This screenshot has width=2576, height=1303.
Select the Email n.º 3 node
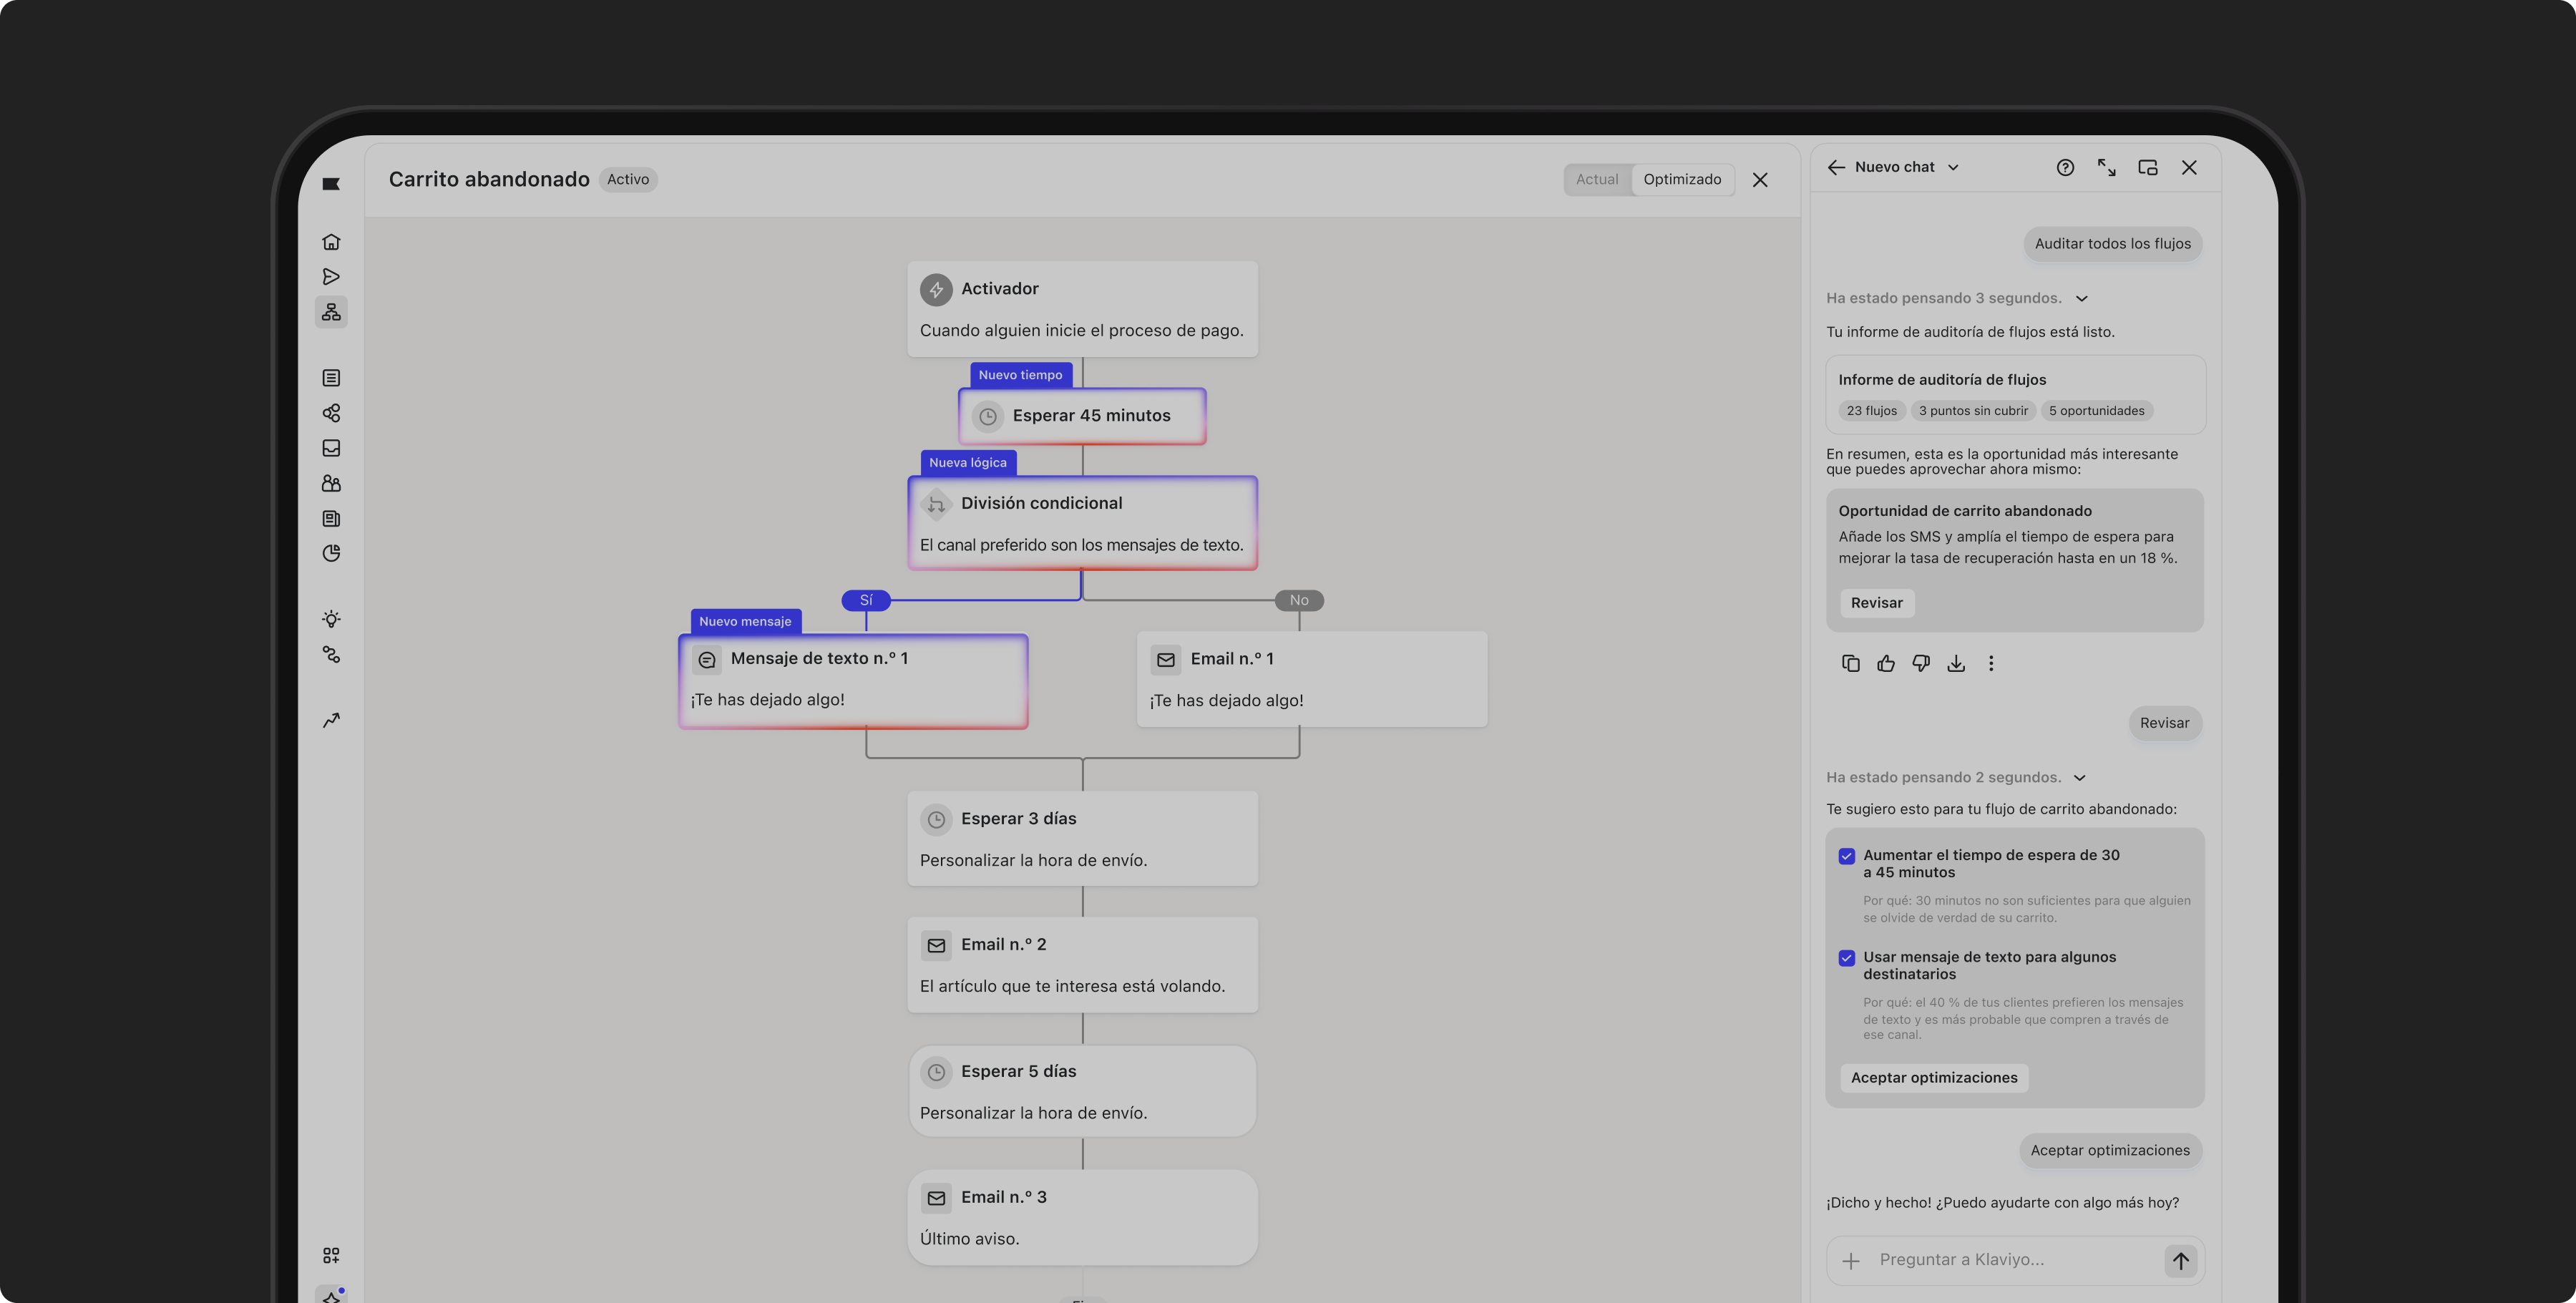pos(1082,1218)
